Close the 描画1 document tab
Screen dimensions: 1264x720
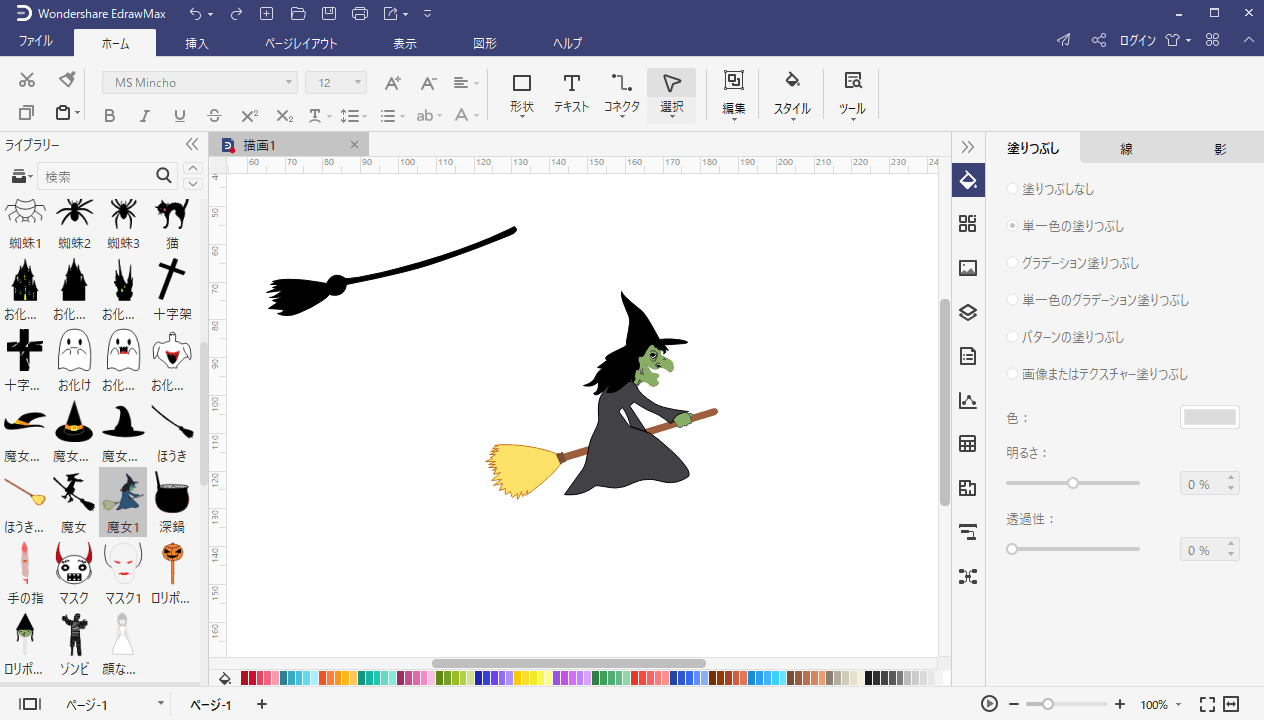pos(354,145)
